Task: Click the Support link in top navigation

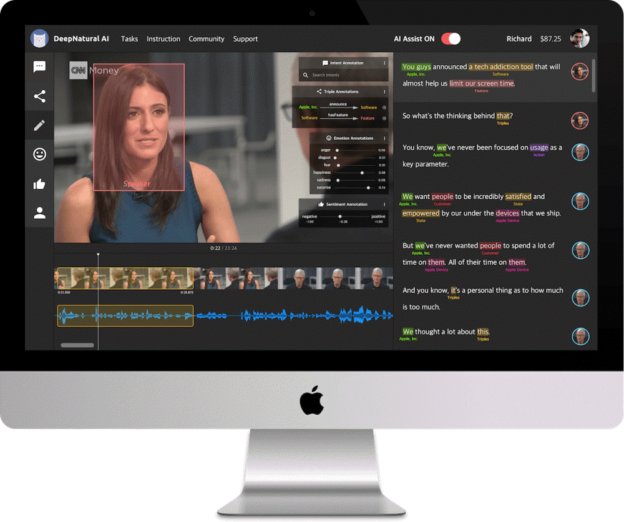Action: 245,39
